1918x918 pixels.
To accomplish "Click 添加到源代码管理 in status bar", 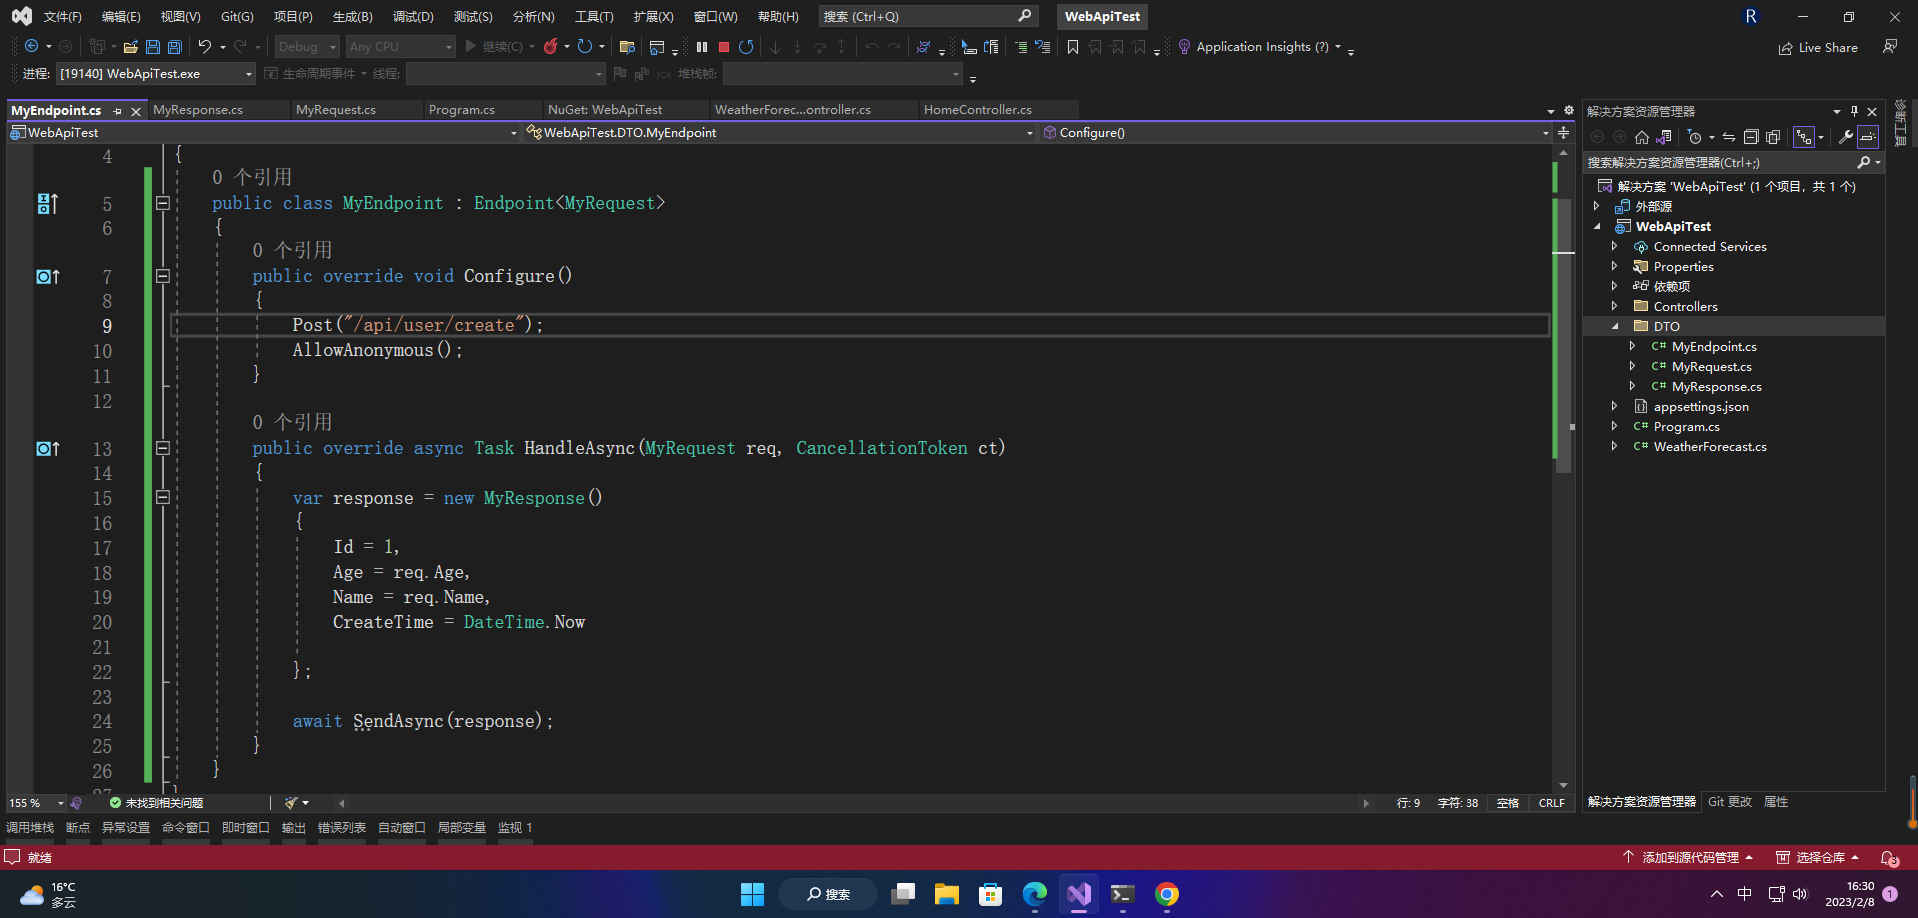I will [x=1688, y=857].
